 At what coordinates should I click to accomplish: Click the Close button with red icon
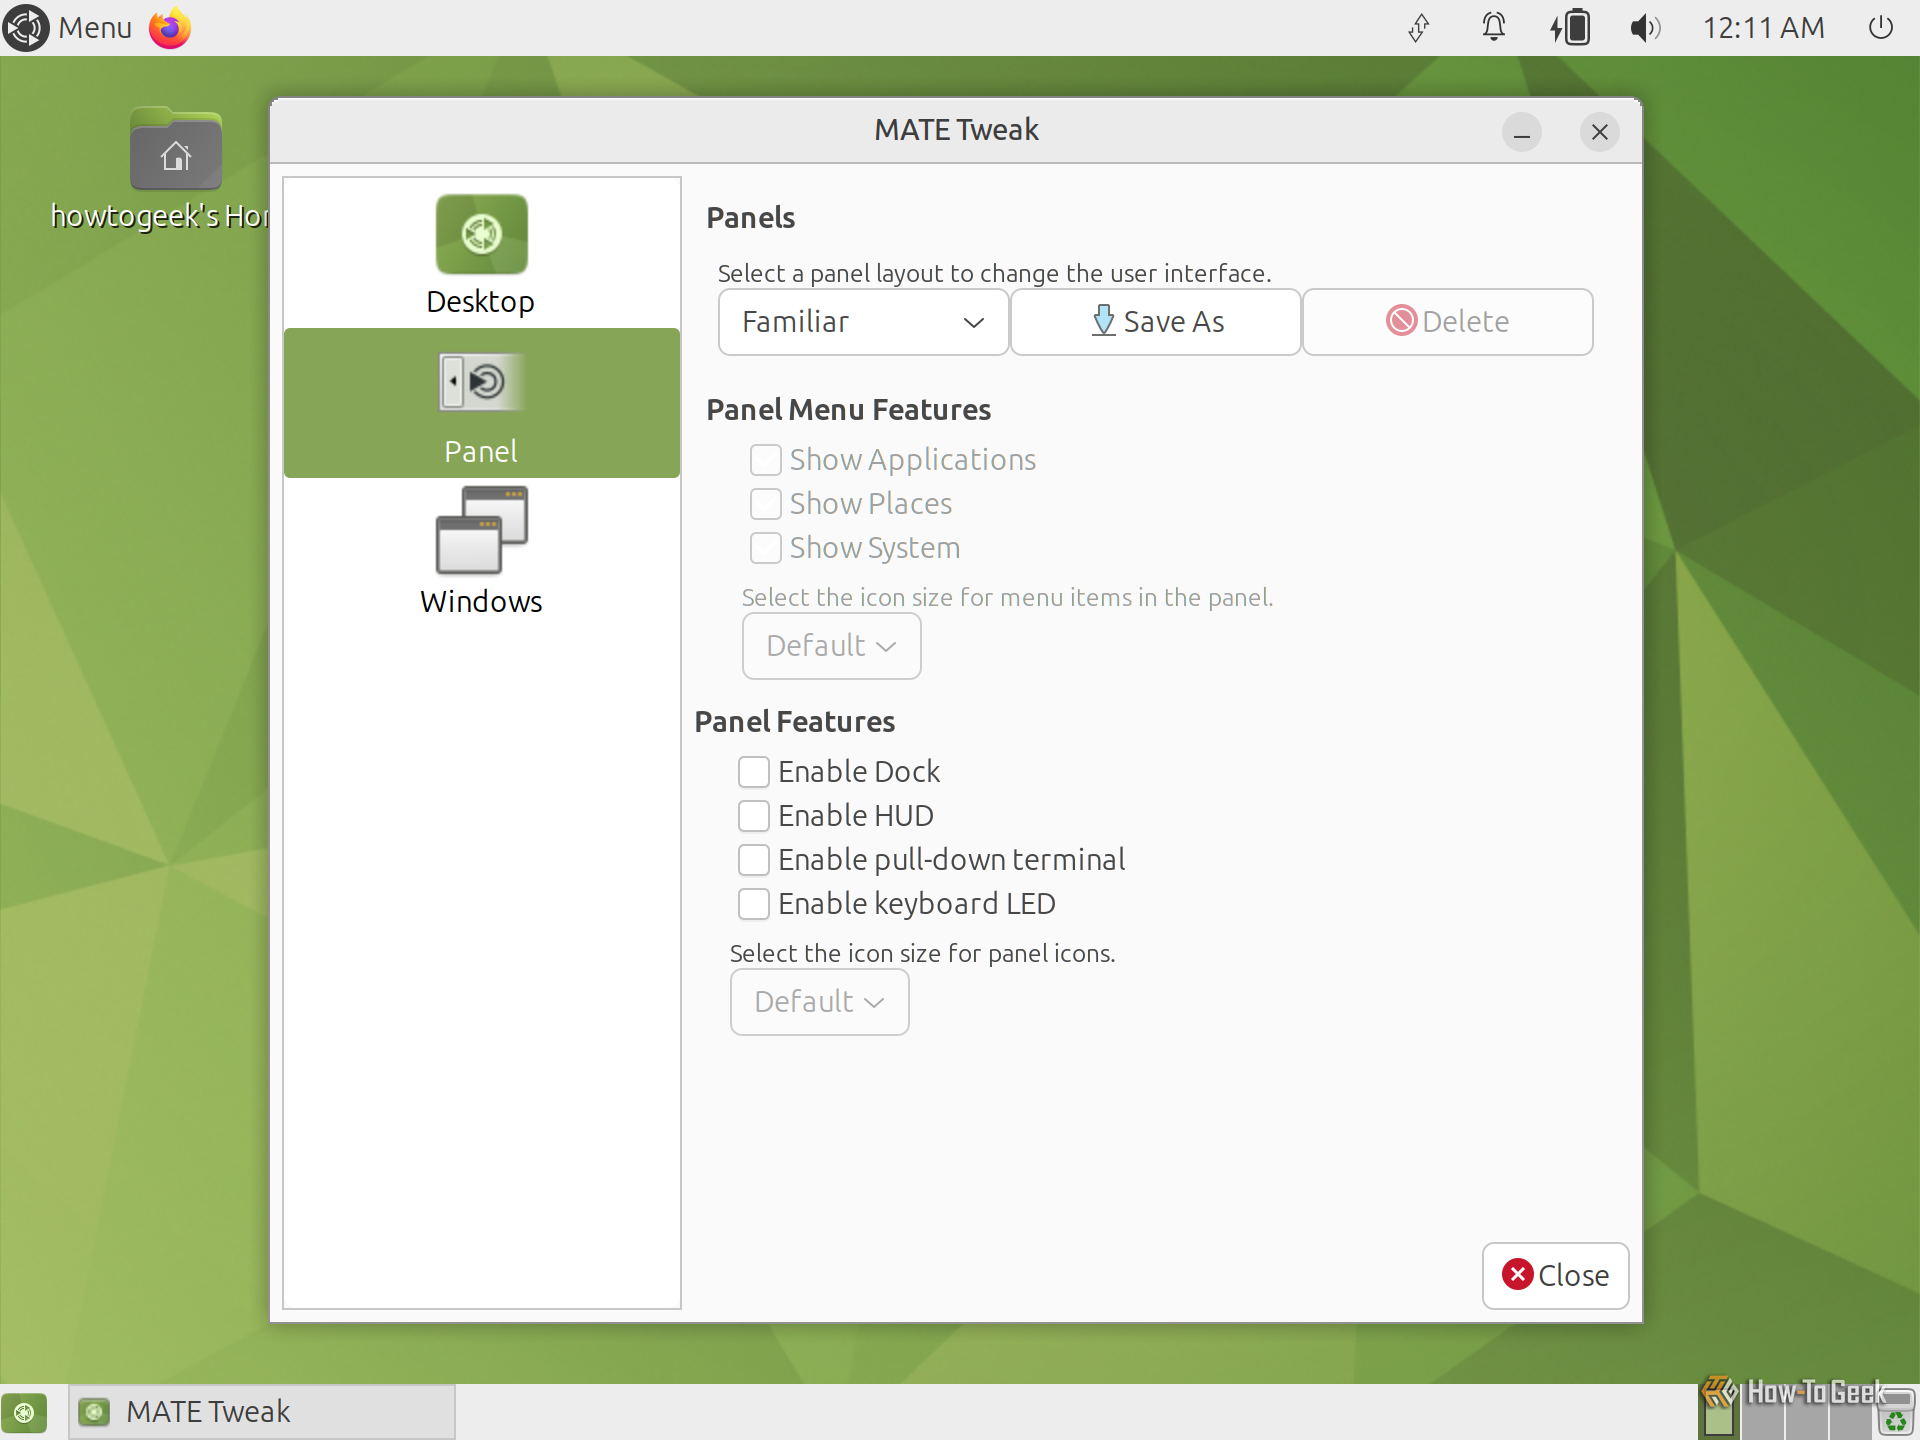click(1555, 1275)
